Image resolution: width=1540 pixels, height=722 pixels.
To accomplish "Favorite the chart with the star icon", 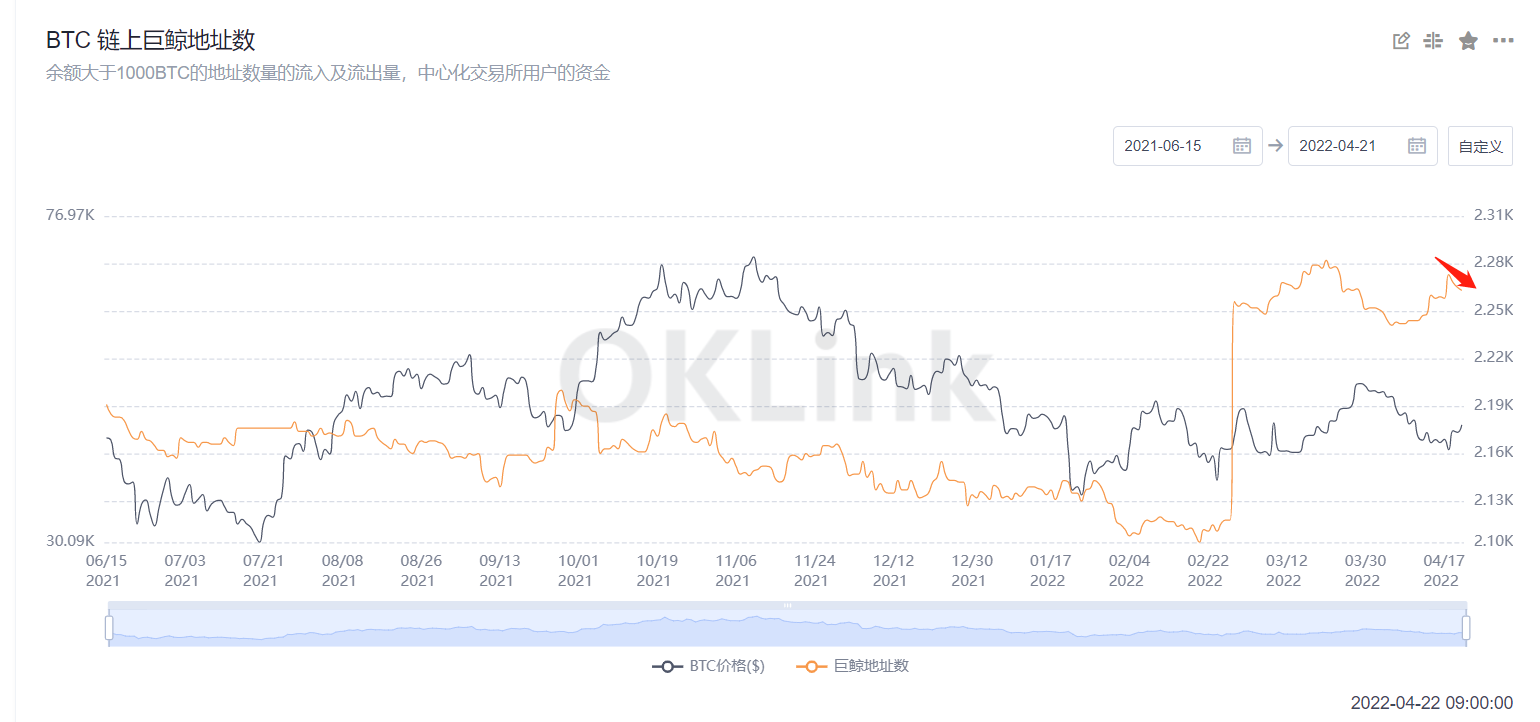I will point(1468,41).
